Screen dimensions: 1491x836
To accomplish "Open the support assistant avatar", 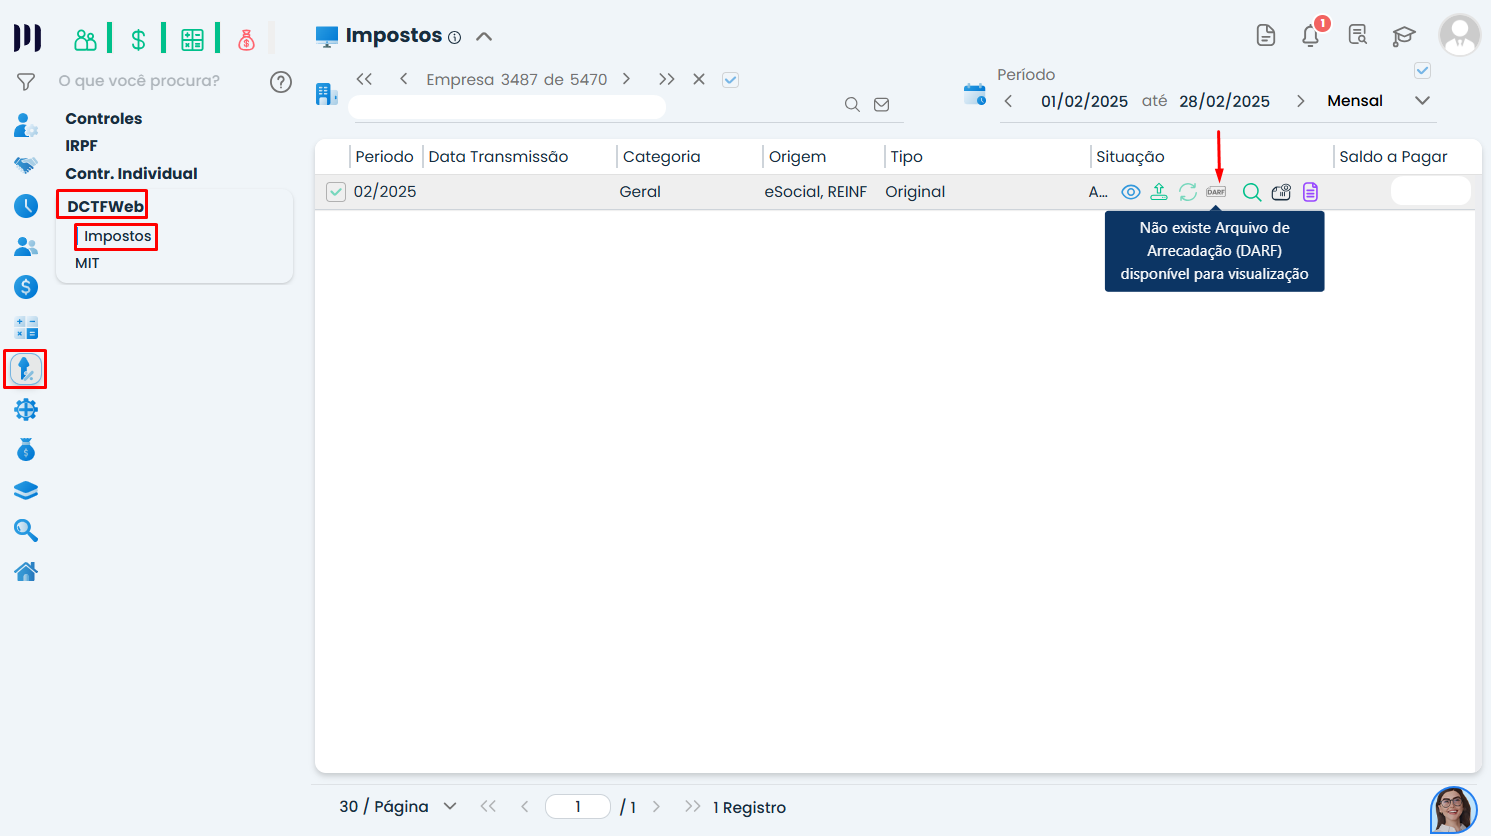I will (1454, 810).
